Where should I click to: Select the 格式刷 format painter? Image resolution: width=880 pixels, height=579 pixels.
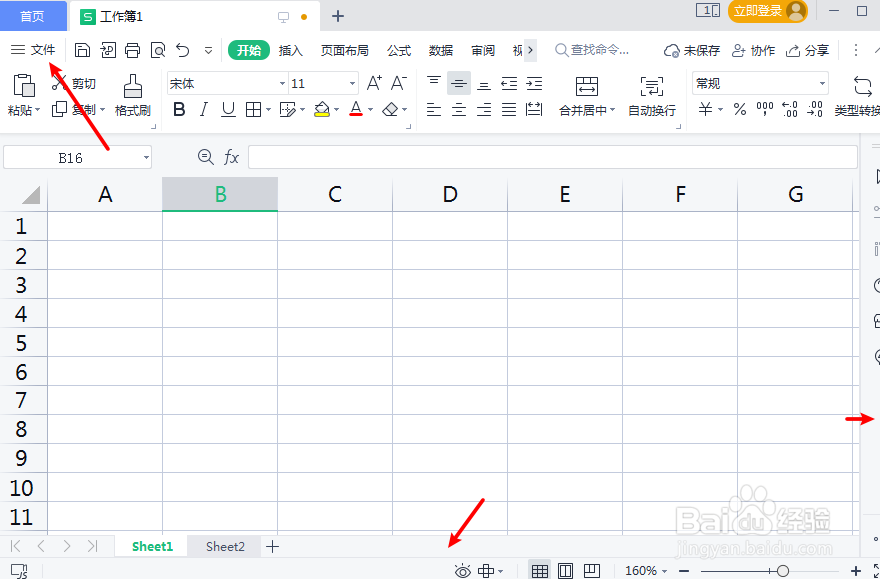coord(132,95)
